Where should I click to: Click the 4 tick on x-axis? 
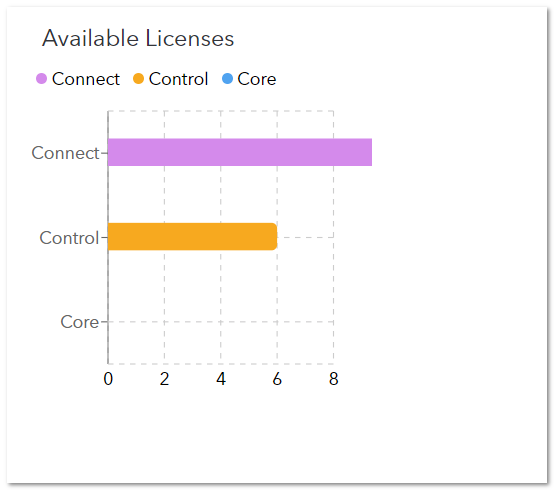click(221, 379)
